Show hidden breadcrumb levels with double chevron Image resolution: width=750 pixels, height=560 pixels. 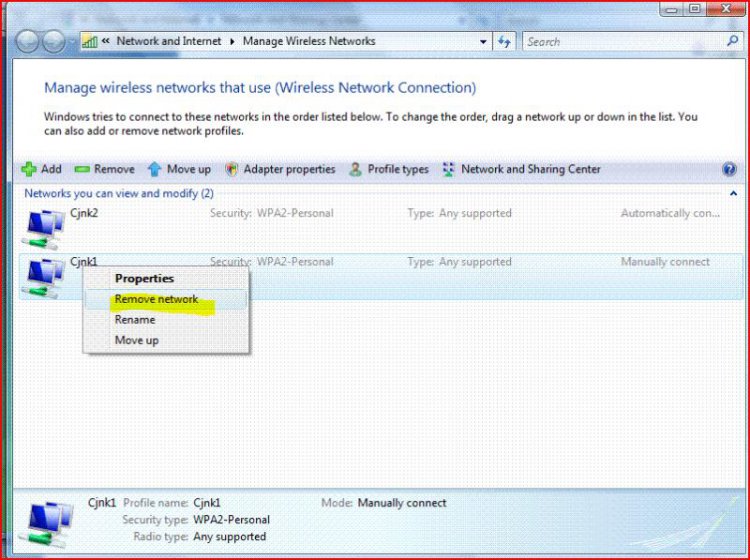[x=106, y=41]
